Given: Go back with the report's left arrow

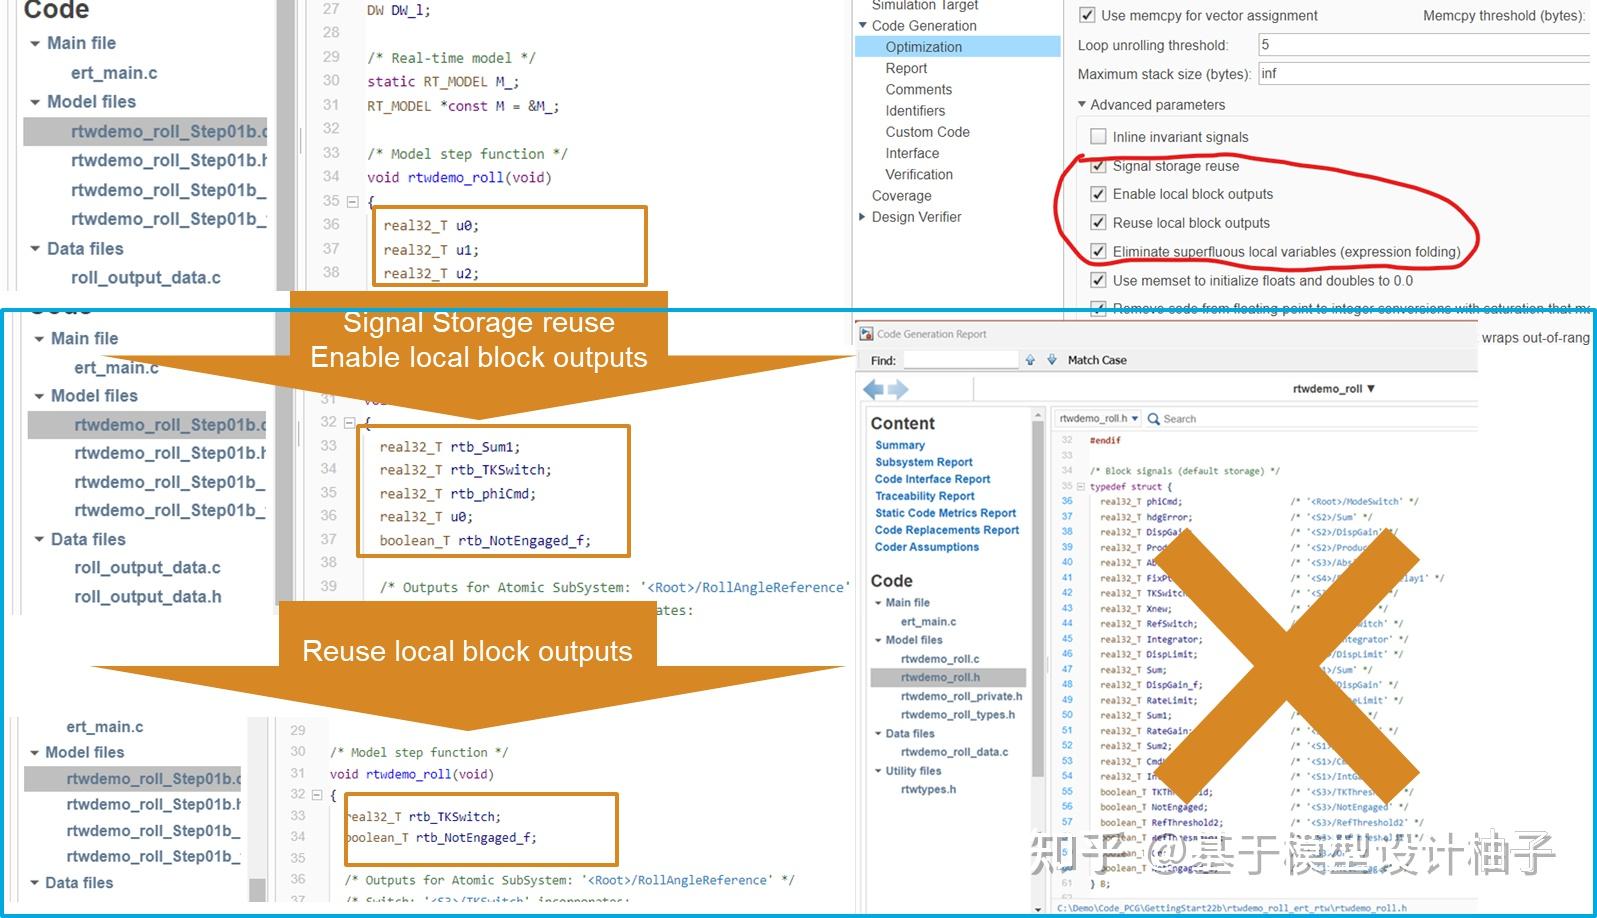Looking at the screenshot, I should pyautogui.click(x=873, y=390).
